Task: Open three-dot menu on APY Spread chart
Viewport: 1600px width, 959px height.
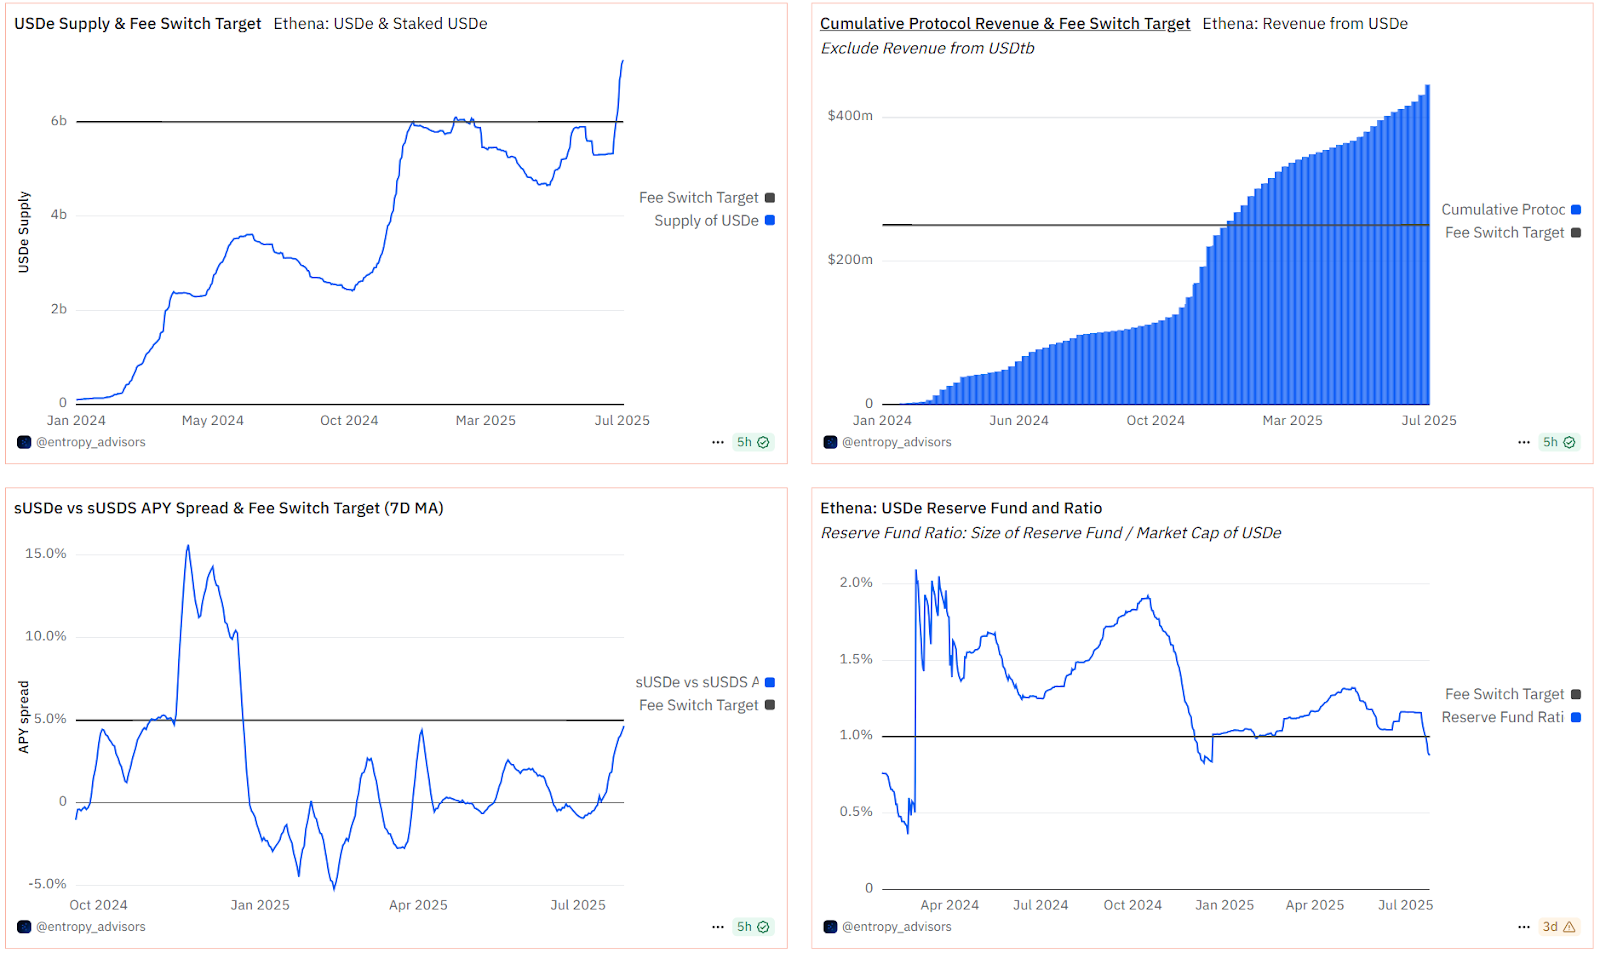Action: [717, 927]
